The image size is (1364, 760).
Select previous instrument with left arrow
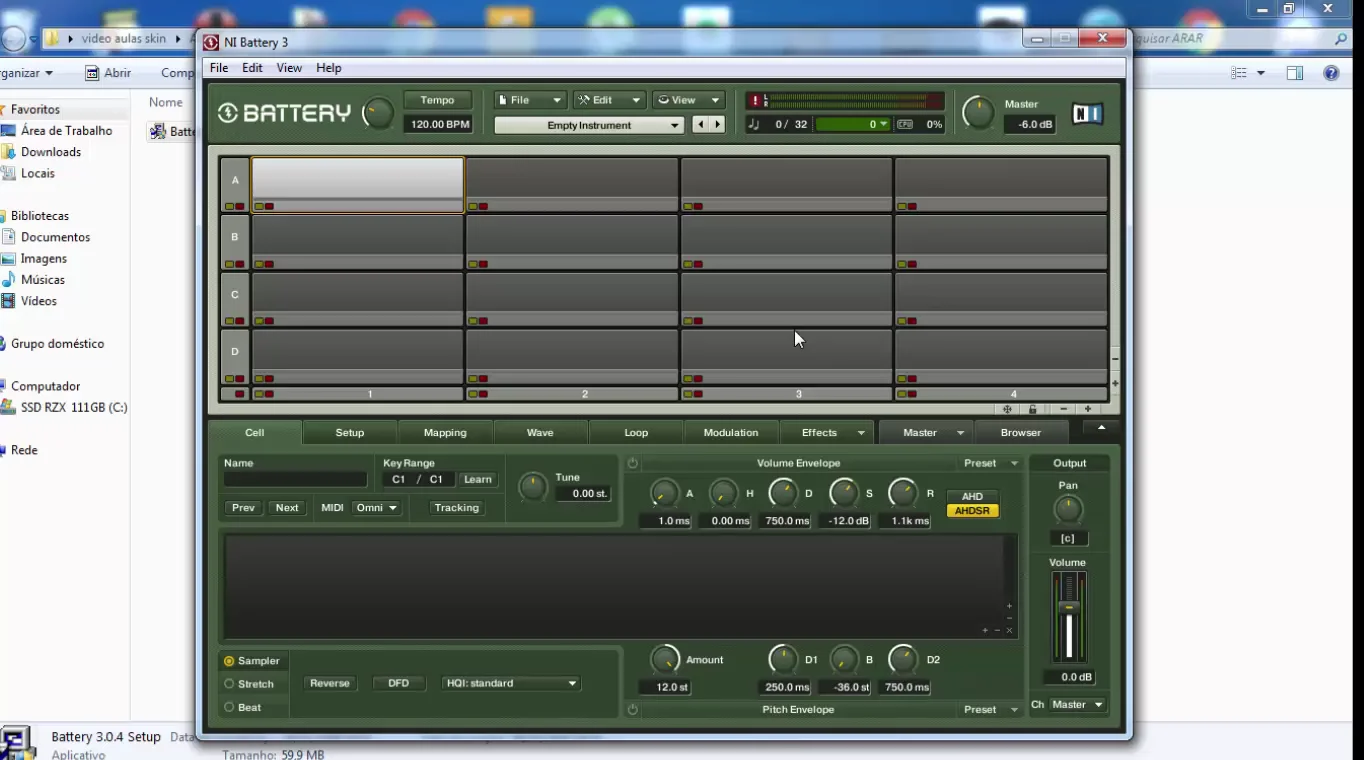[700, 125]
